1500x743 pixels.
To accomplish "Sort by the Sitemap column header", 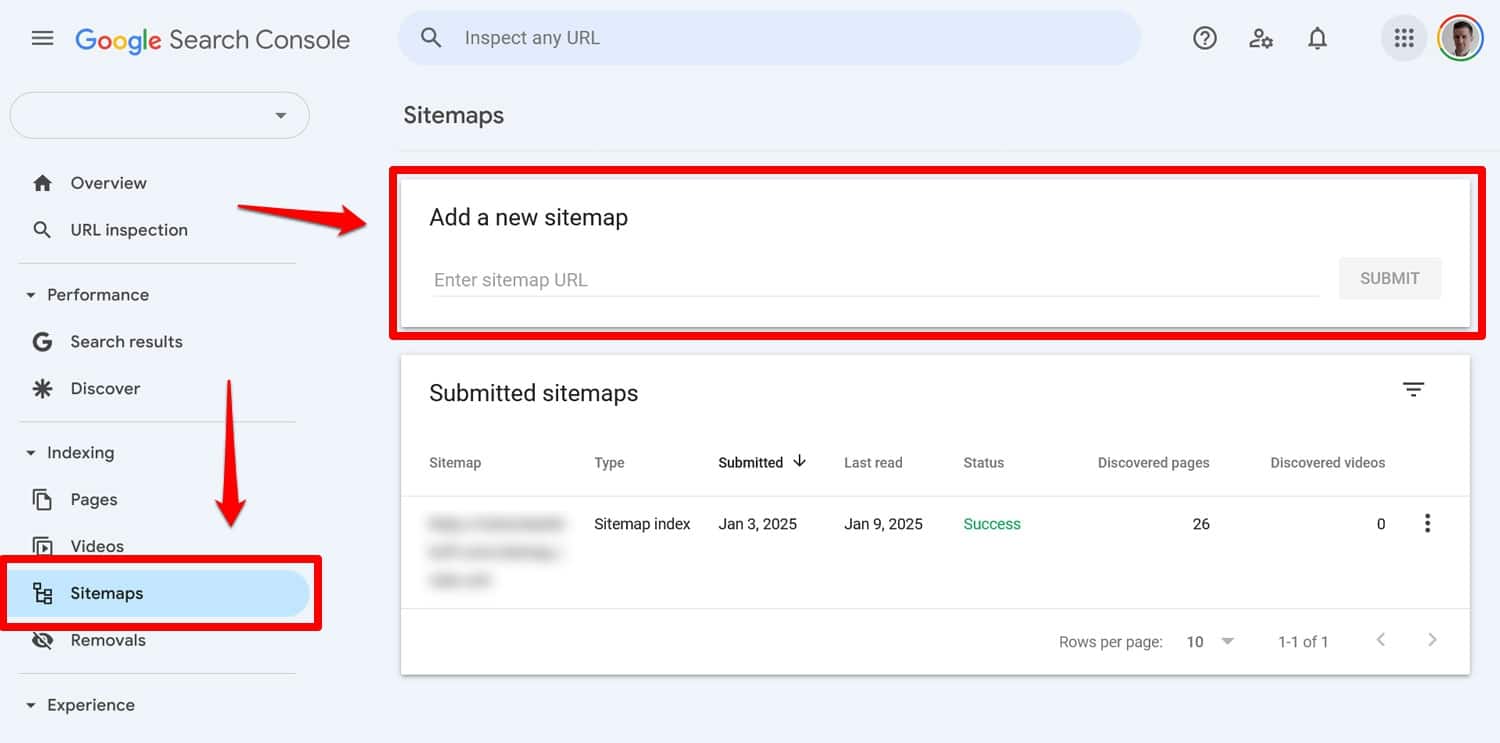I will [455, 463].
